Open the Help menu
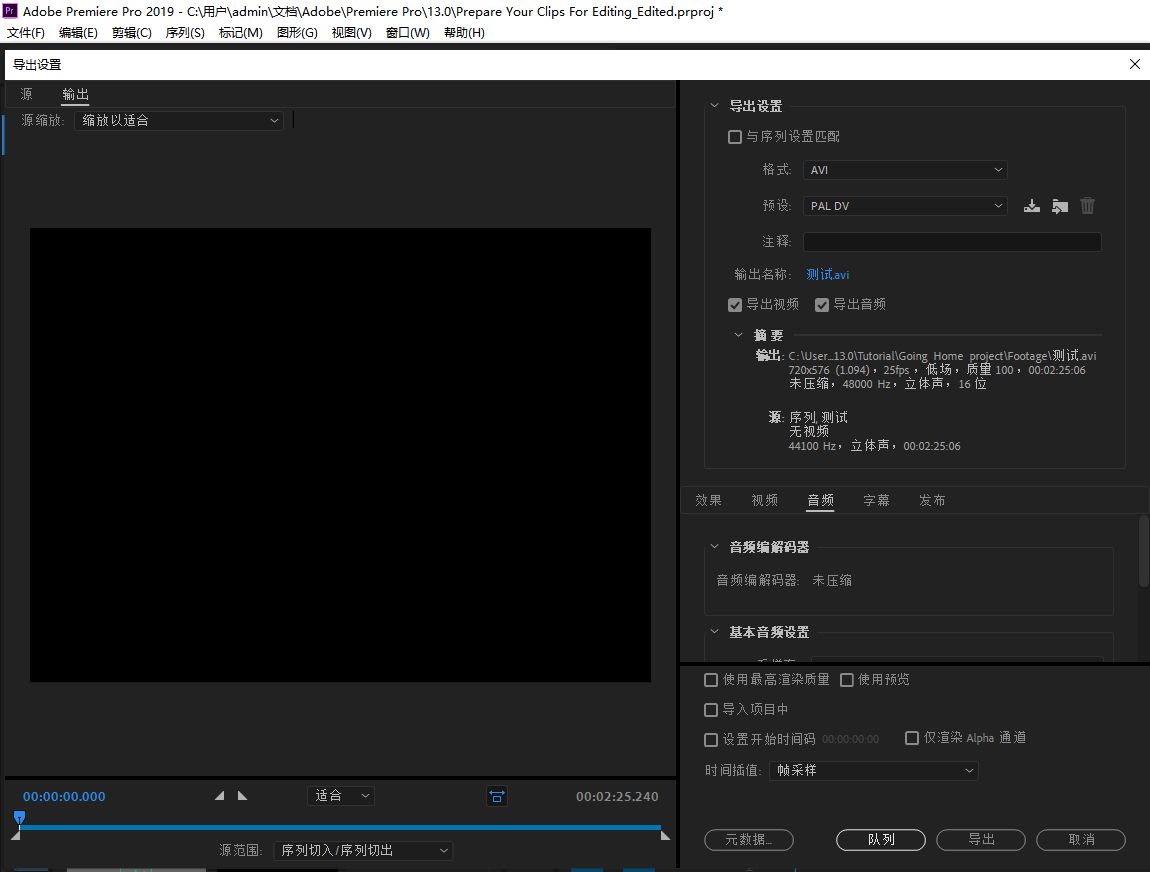This screenshot has height=872, width=1150. pos(464,33)
